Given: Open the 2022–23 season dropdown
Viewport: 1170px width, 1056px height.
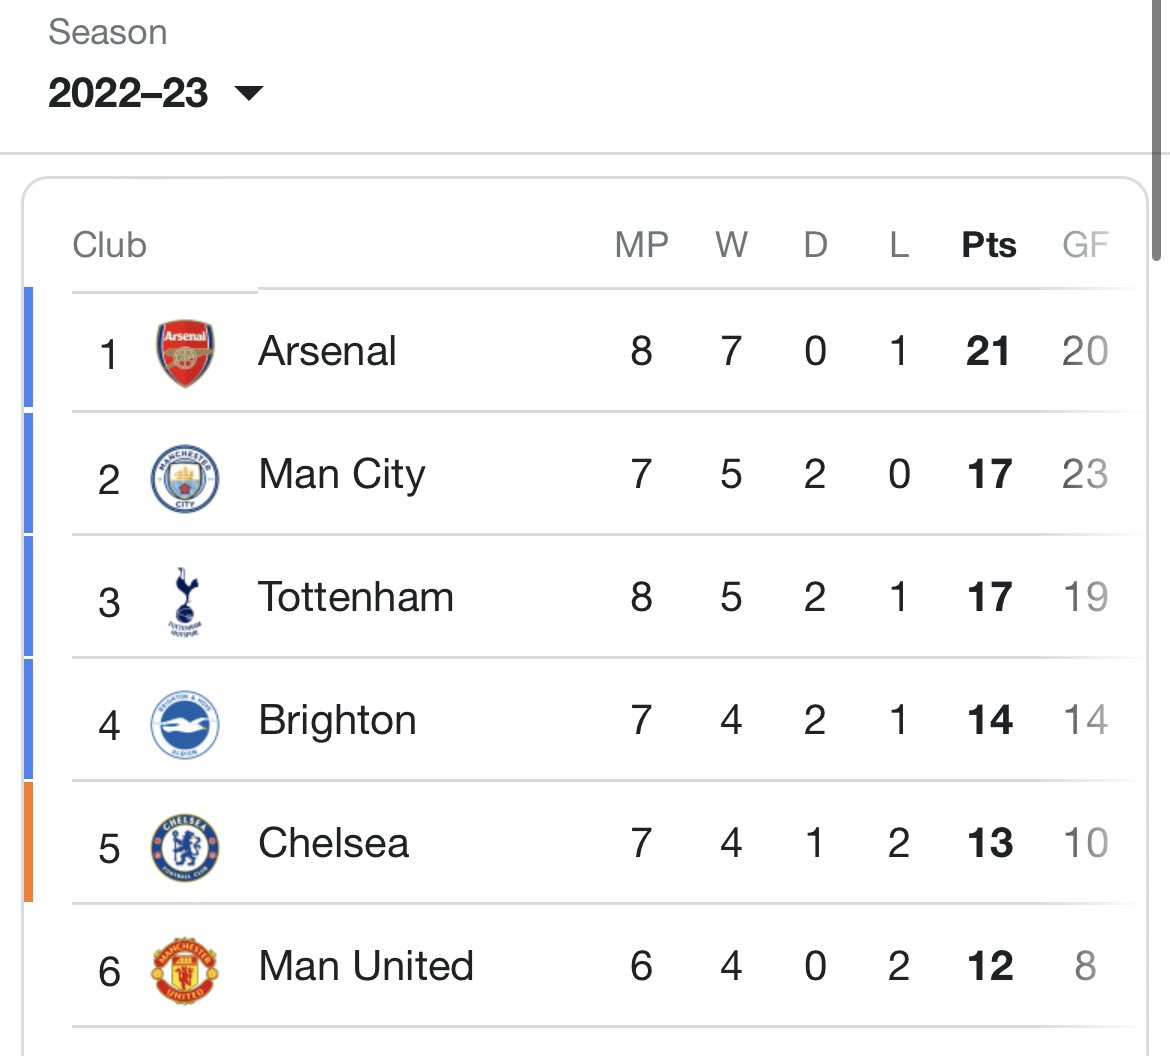Looking at the screenshot, I should (x=155, y=93).
